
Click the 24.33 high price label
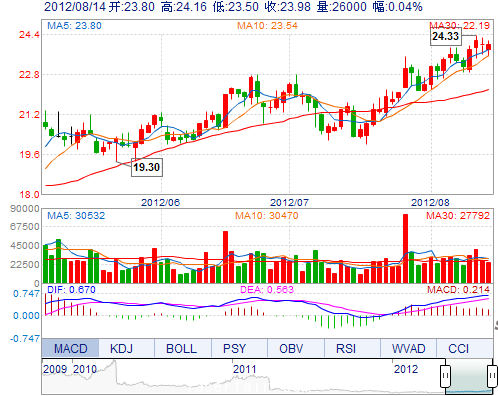point(446,36)
